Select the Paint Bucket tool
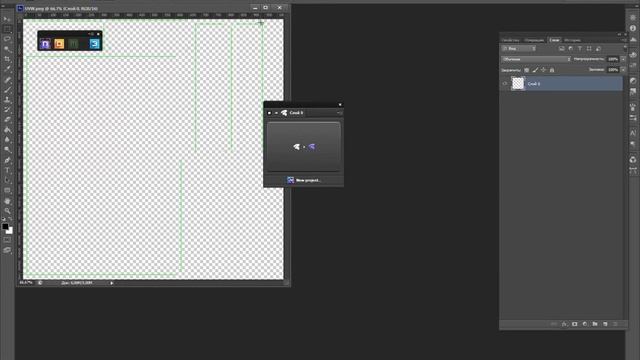Viewport: 640px width, 360px height. (x=7, y=130)
